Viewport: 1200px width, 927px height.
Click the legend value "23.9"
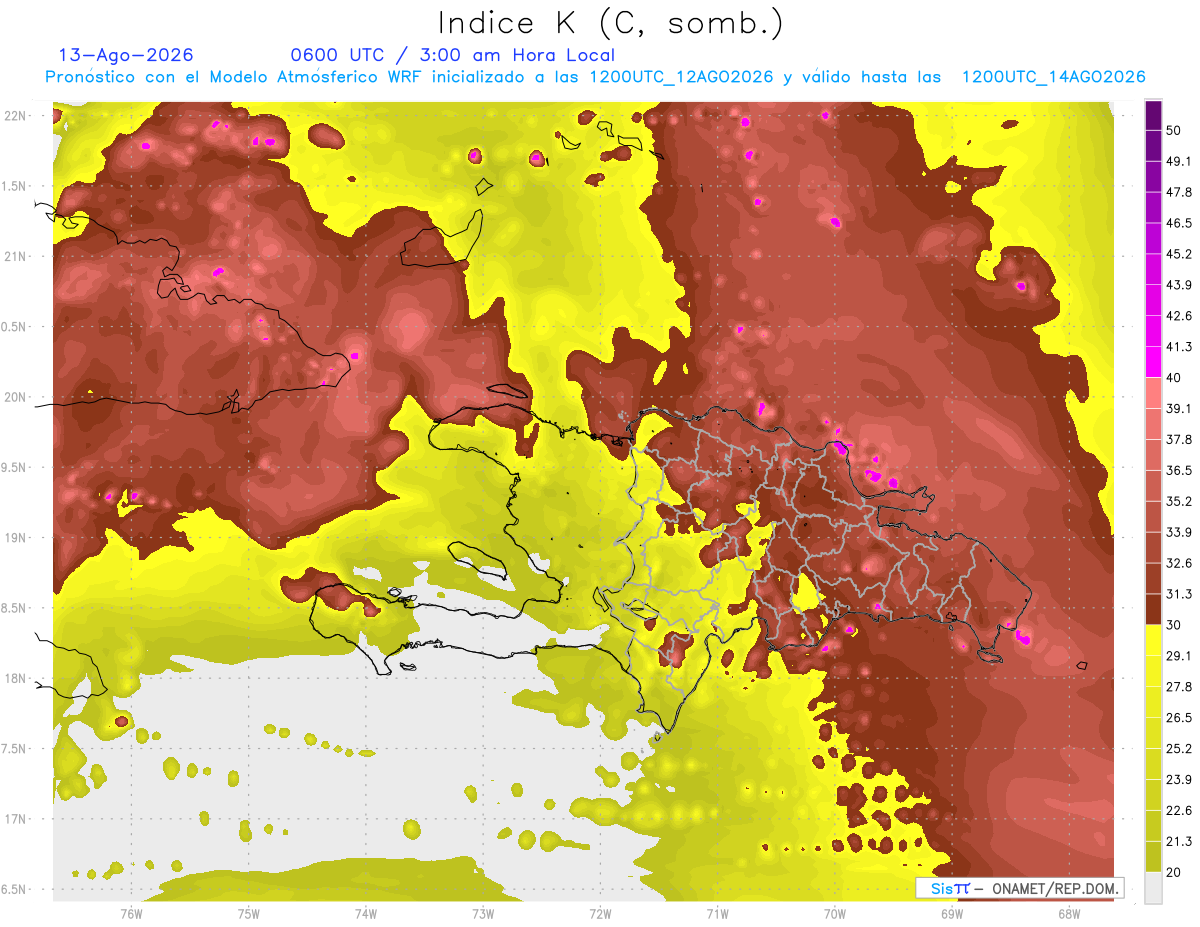(1179, 780)
